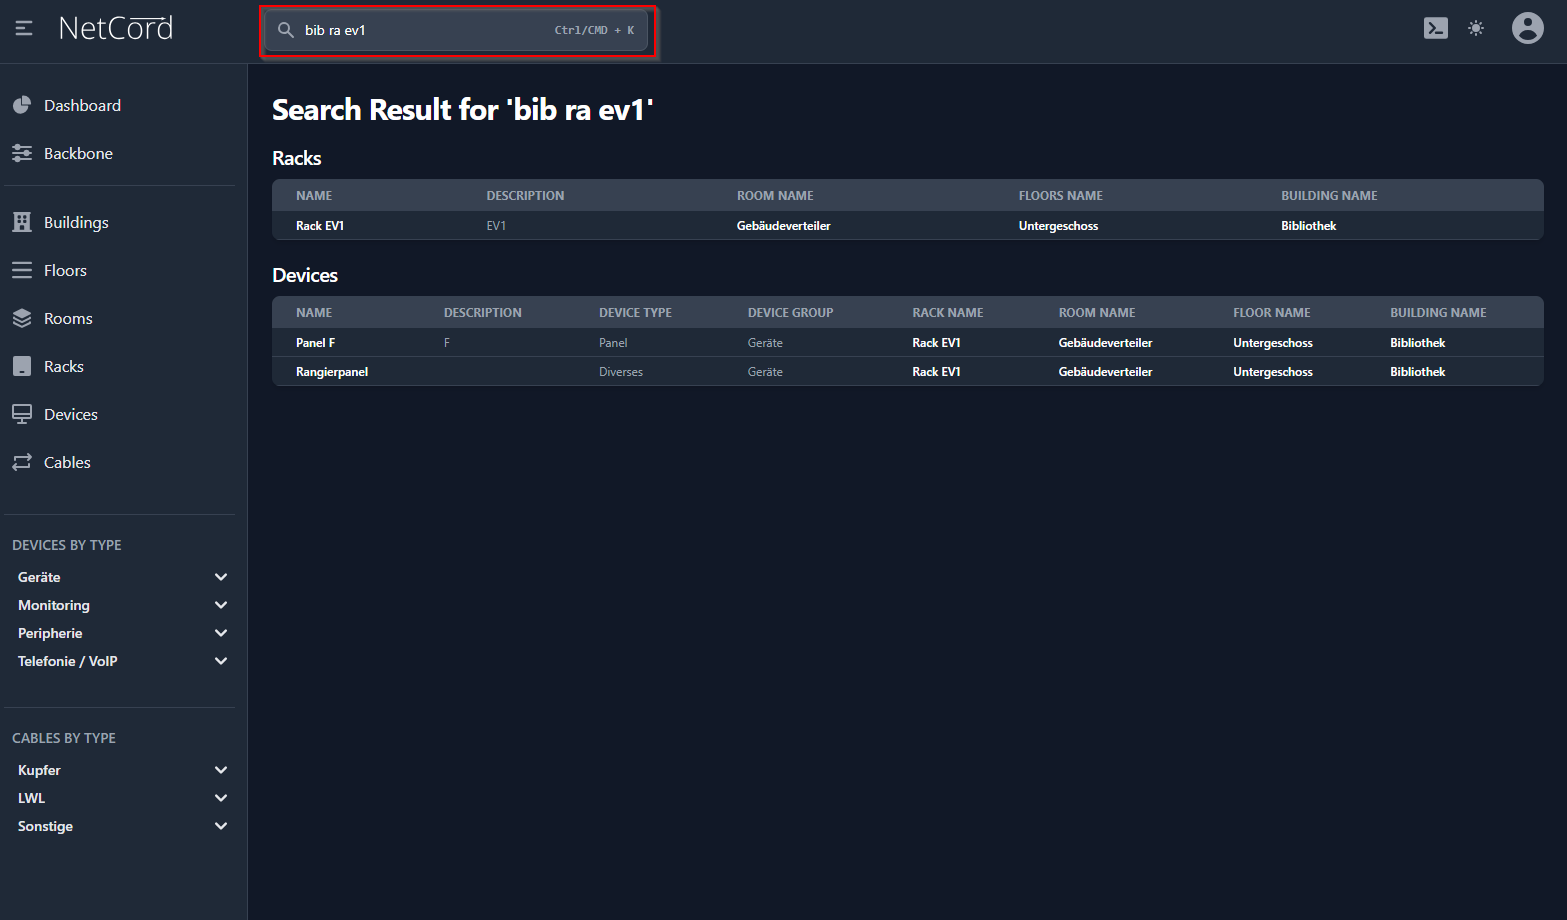Viewport: 1567px width, 920px height.
Task: Click the Dashboard pie chart icon
Action: [22, 106]
